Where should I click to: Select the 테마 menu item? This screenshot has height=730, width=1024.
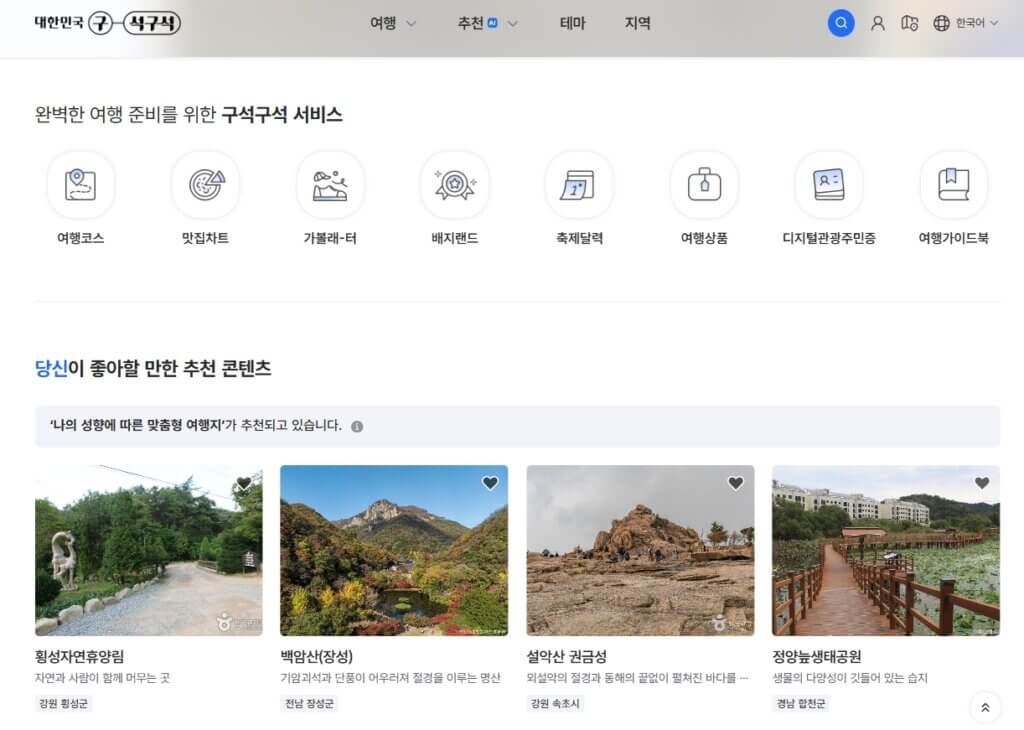point(572,23)
